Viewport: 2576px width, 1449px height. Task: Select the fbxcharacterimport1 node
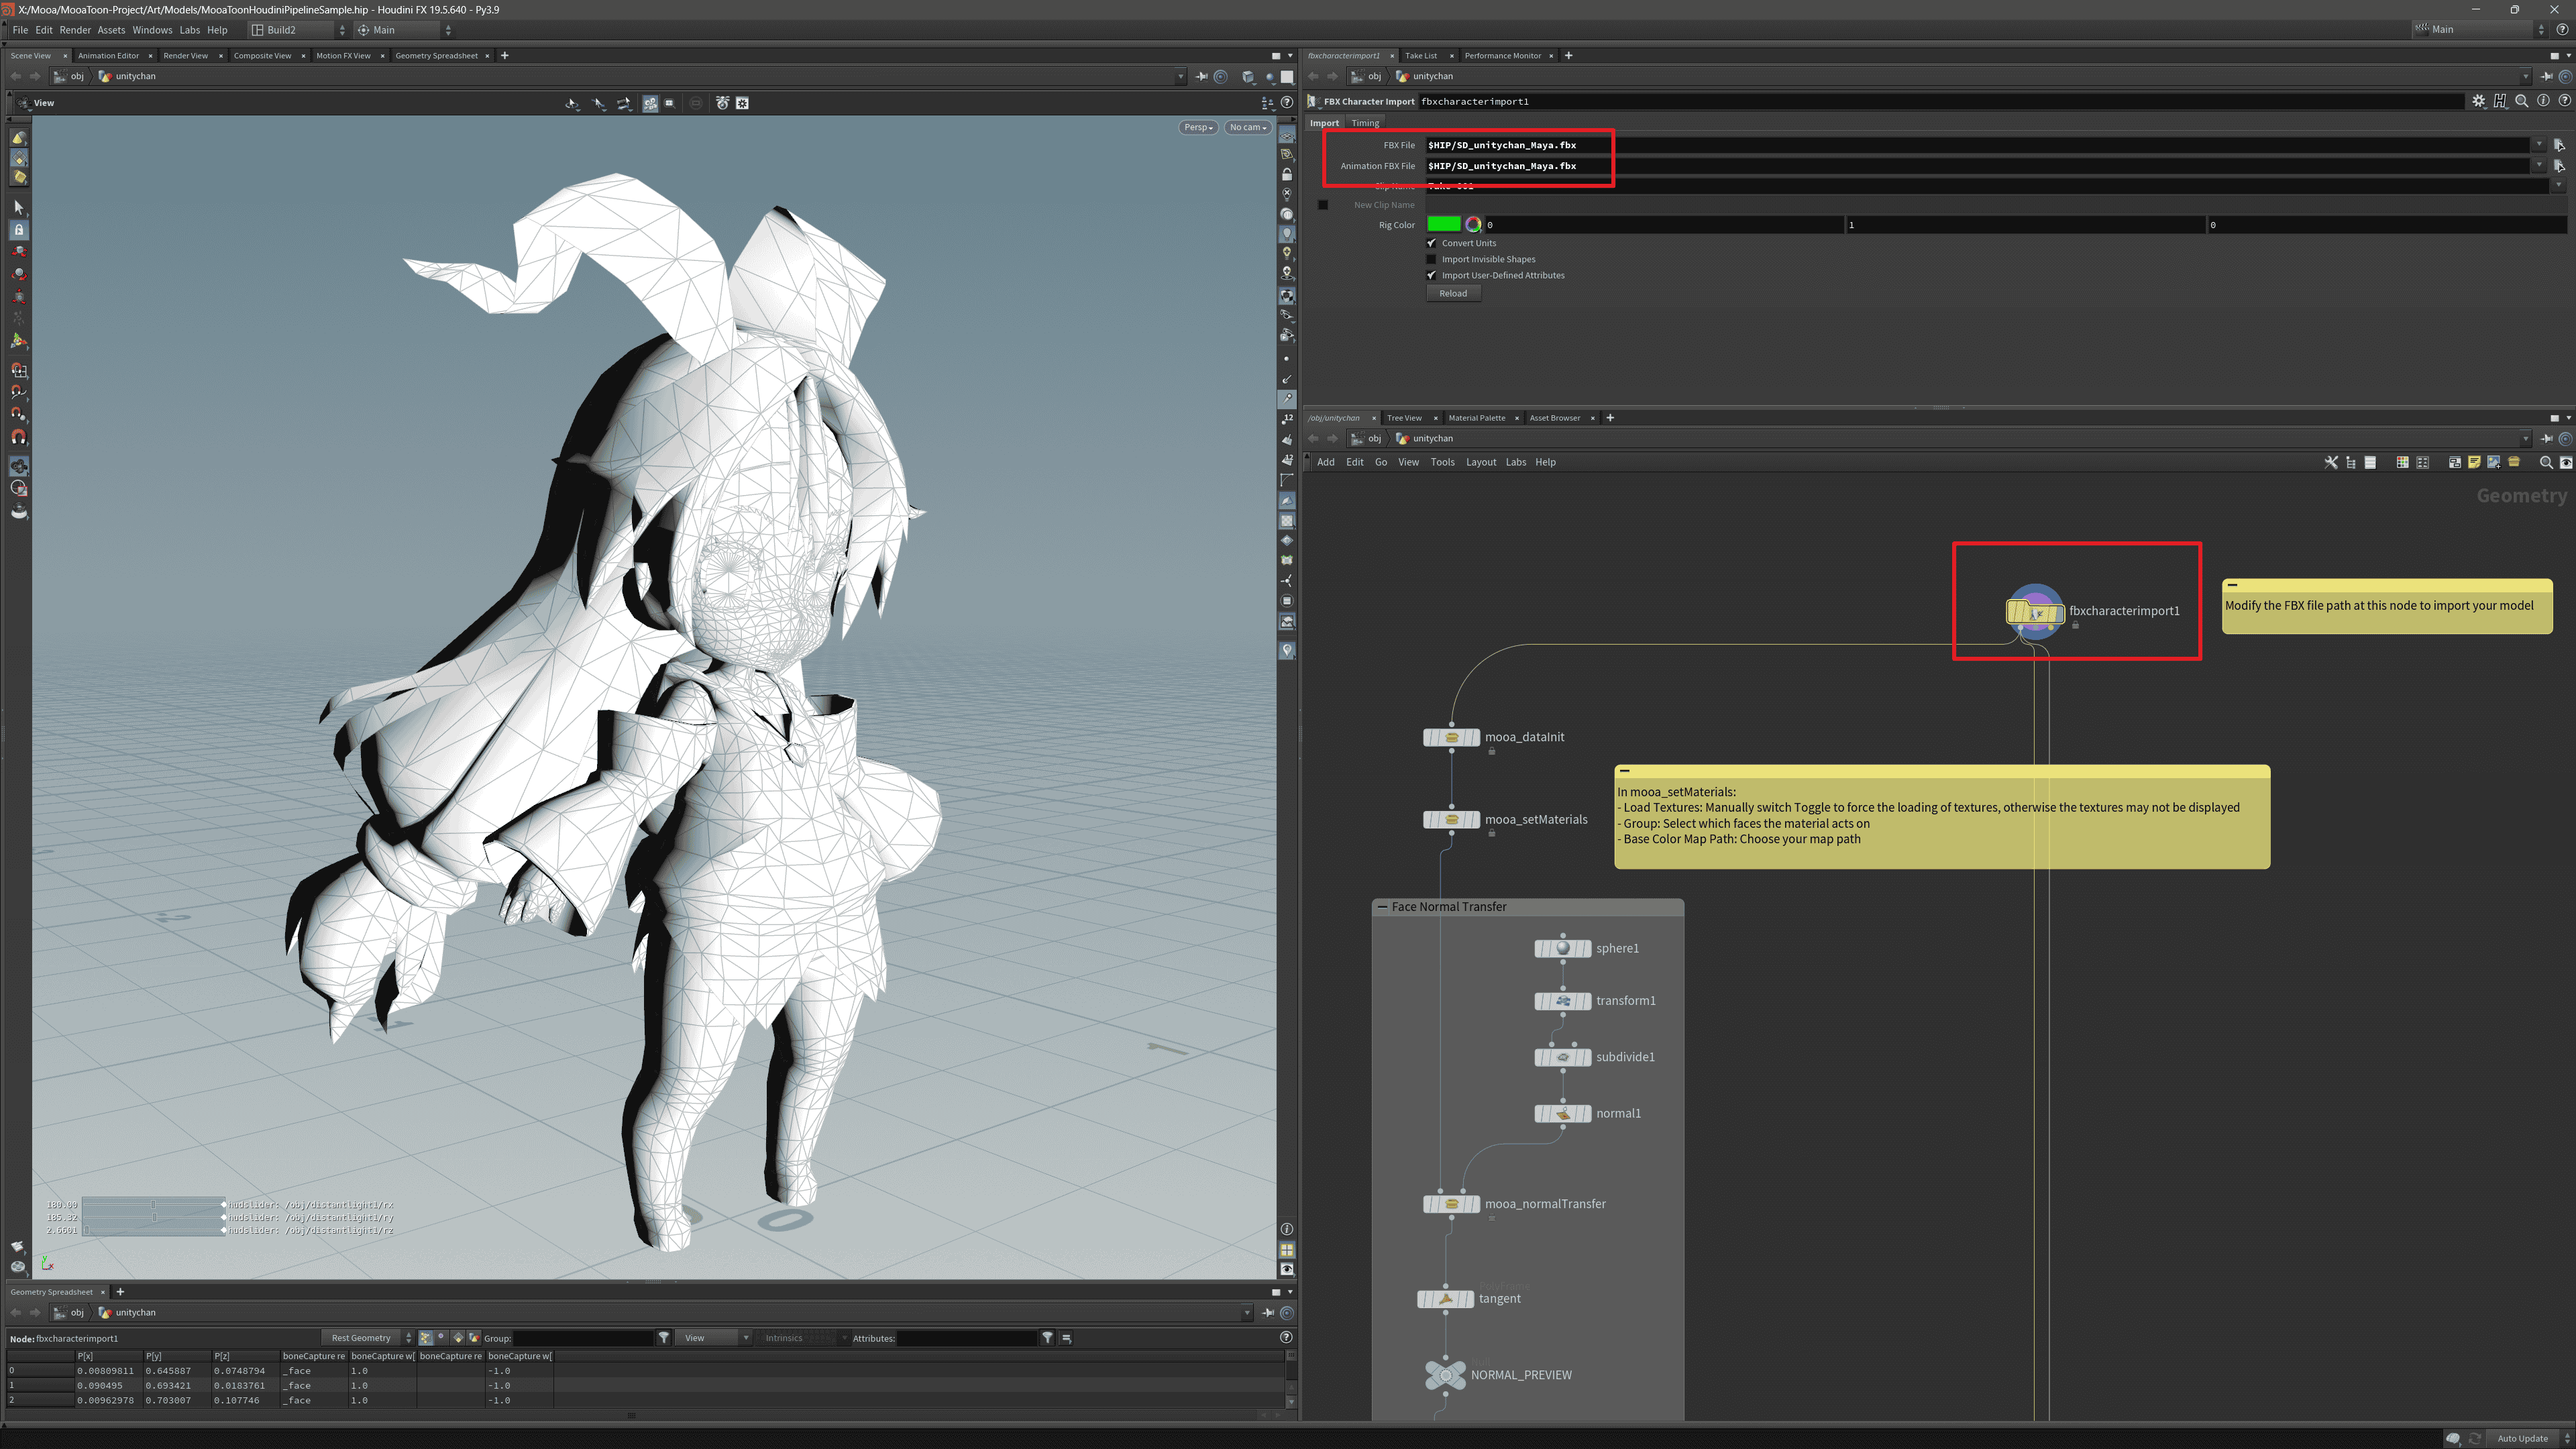[x=2035, y=611]
